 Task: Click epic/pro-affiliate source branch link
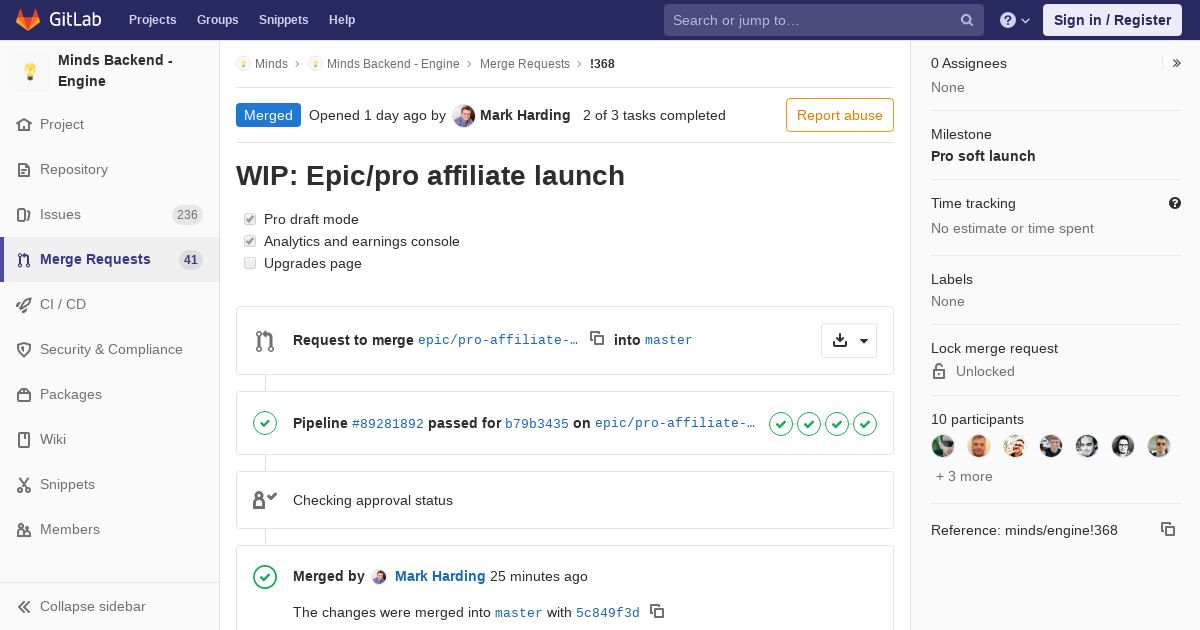[x=498, y=340]
